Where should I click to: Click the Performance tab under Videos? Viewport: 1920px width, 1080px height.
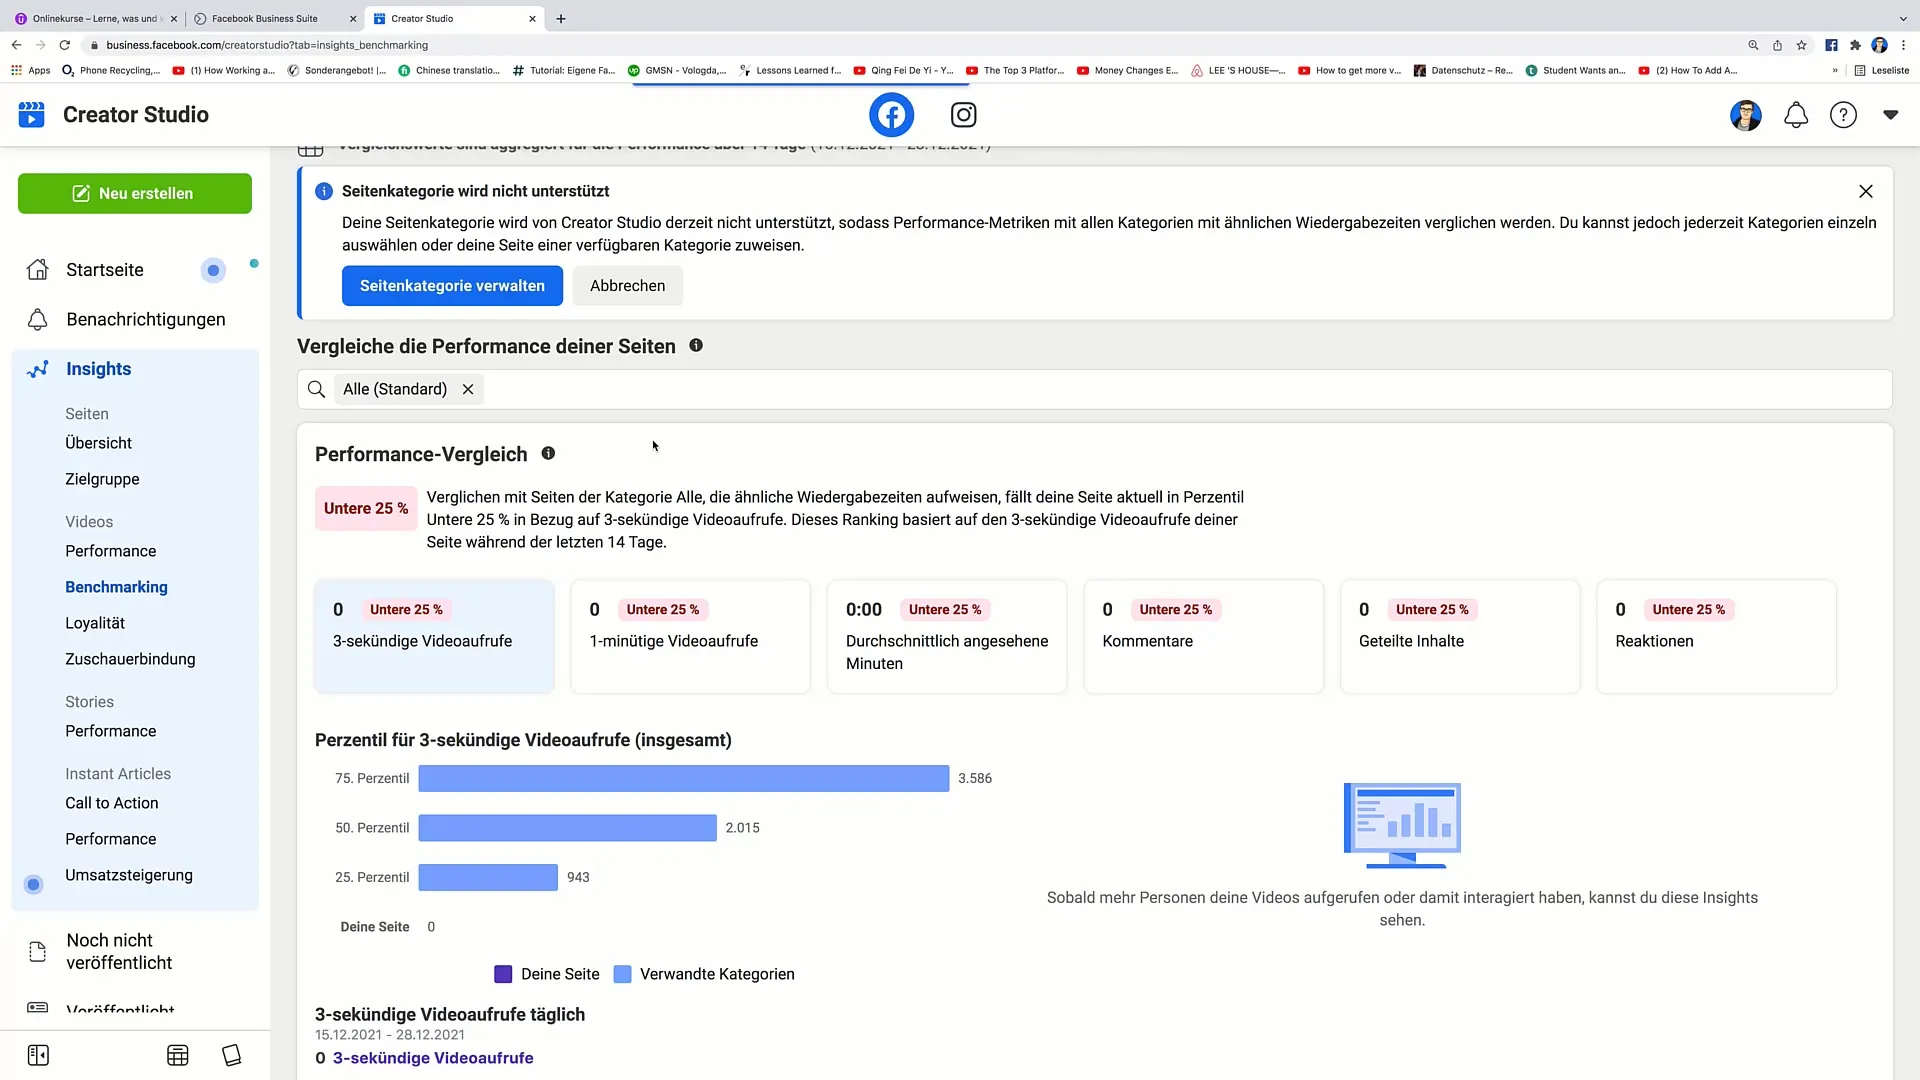[111, 551]
